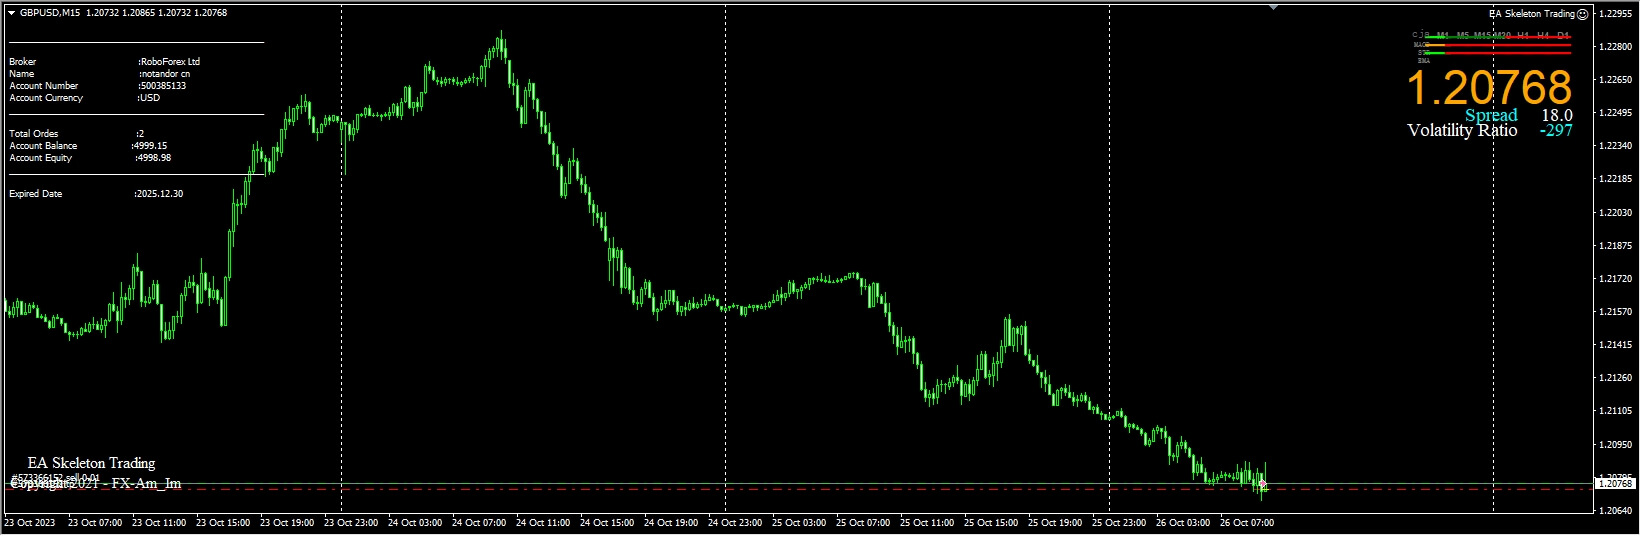Click the 1.21570 price scale label

(x=1616, y=312)
